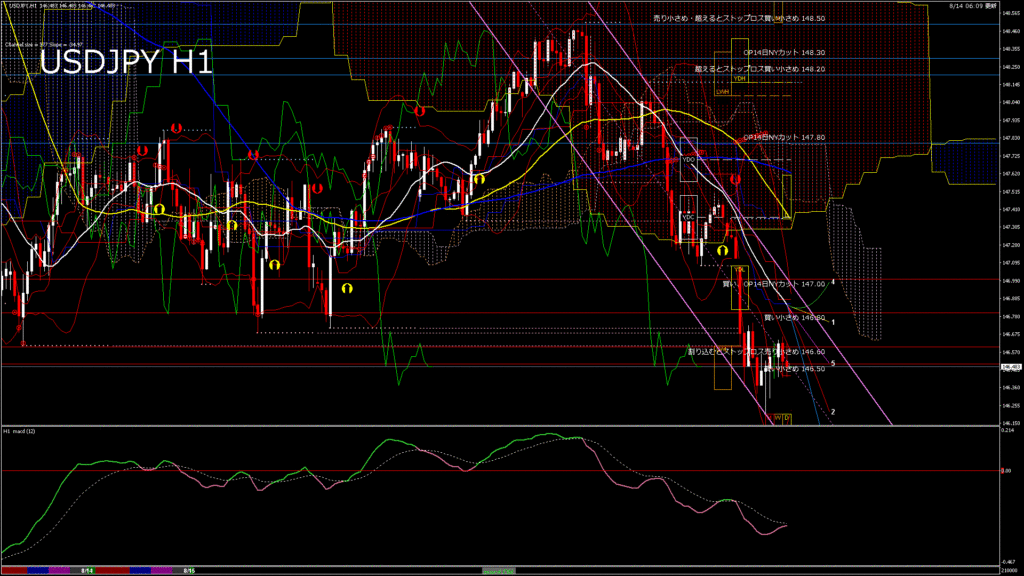Click the YDH box label
The image size is (1024, 576).
coord(739,77)
